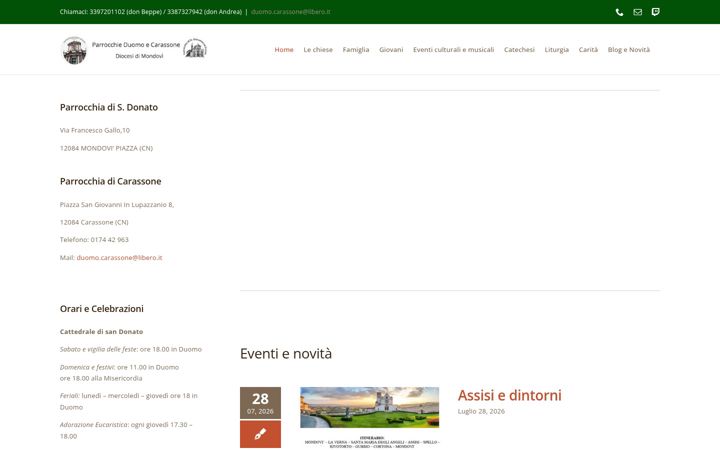Click the Sabato e vigilia delle feste line
The width and height of the screenshot is (720, 450).
pos(131,349)
